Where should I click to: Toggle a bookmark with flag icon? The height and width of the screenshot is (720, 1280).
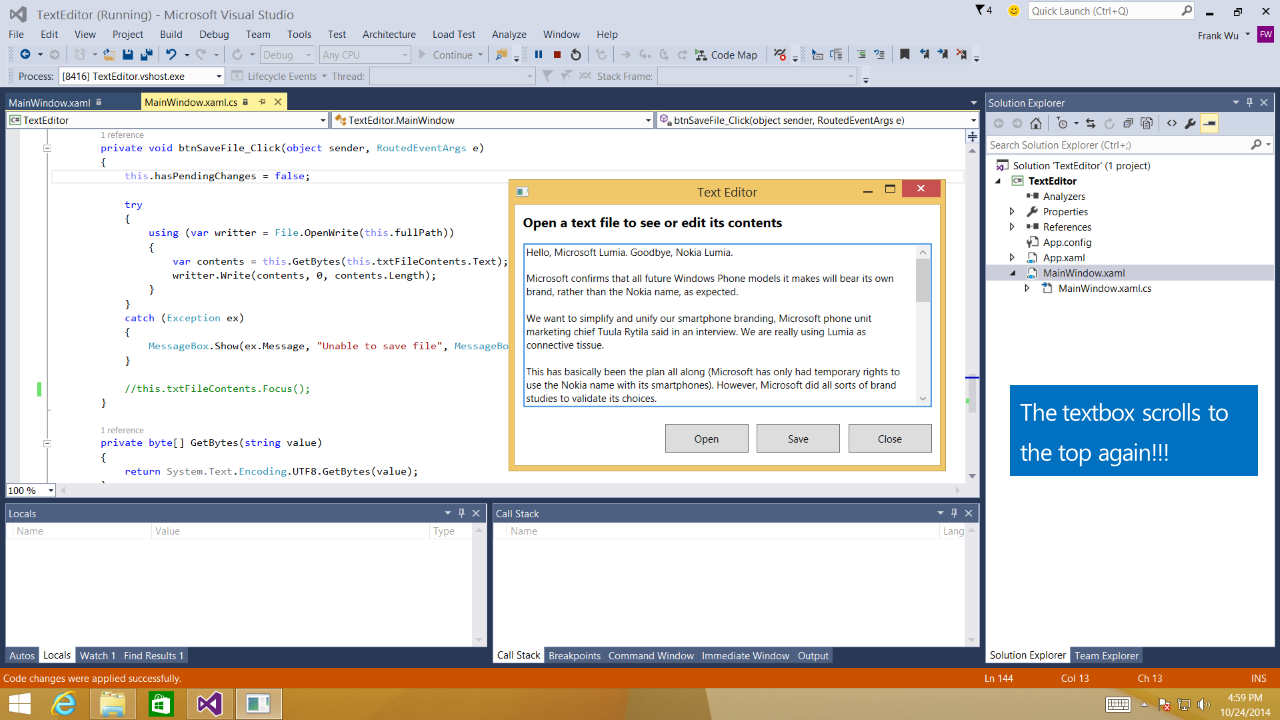(905, 55)
